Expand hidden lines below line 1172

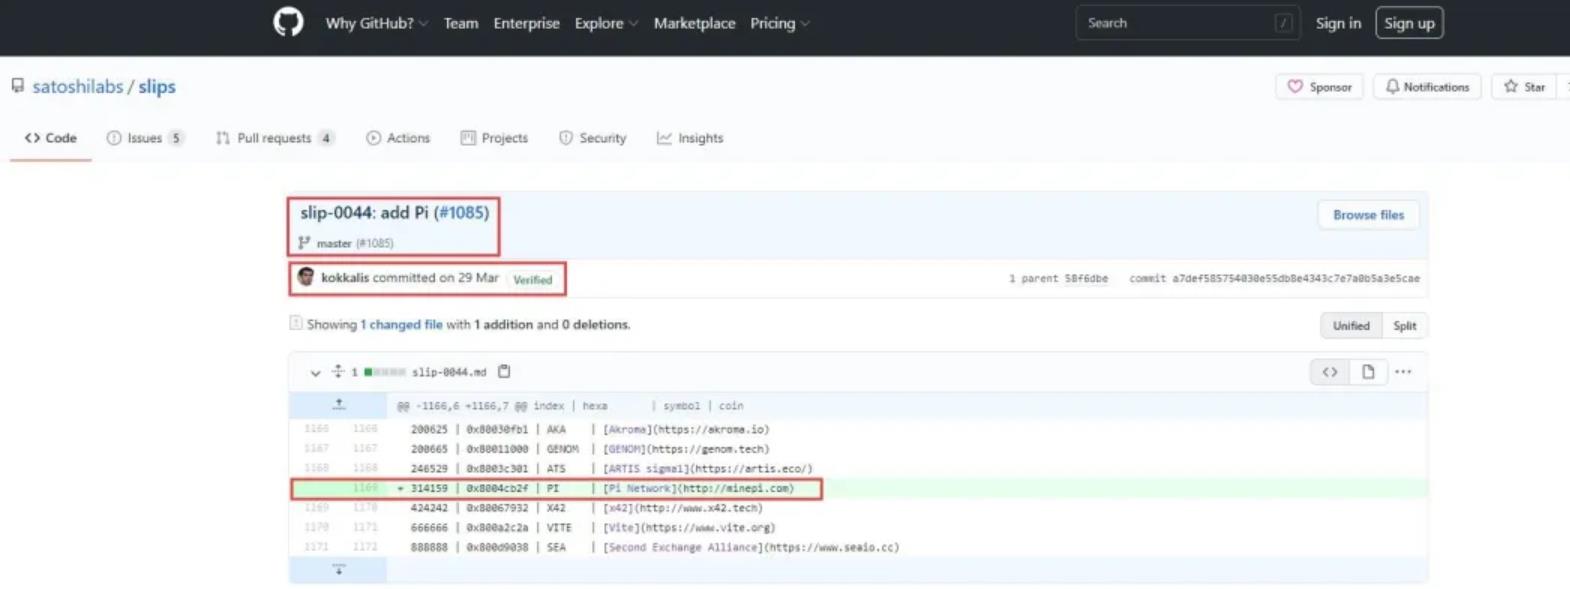339,570
